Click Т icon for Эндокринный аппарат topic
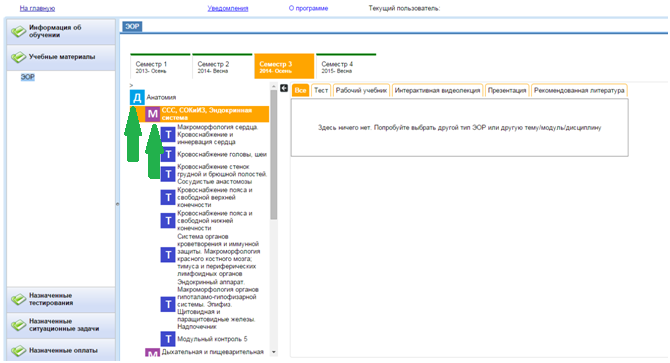 point(168,304)
